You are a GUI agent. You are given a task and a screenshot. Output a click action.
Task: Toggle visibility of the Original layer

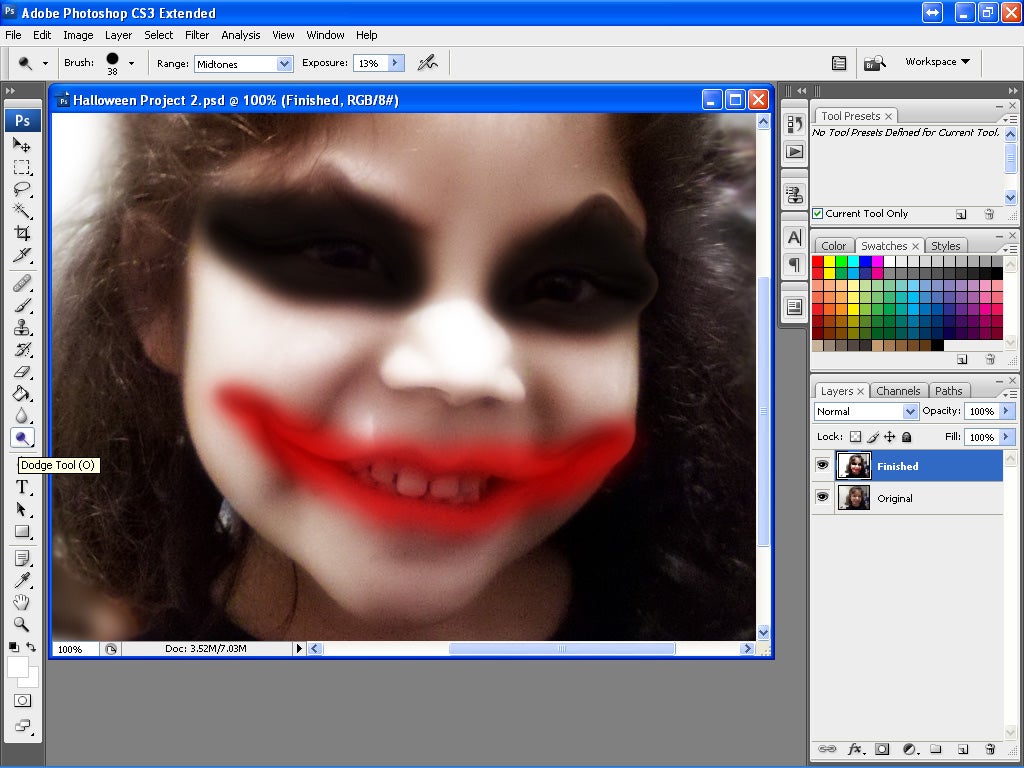pyautogui.click(x=823, y=498)
